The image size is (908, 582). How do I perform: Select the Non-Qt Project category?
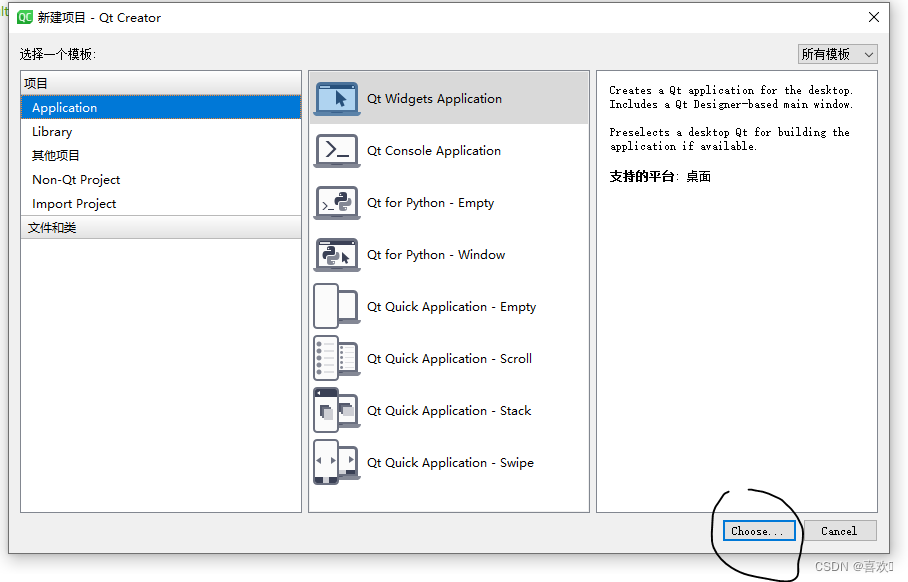coord(161,180)
